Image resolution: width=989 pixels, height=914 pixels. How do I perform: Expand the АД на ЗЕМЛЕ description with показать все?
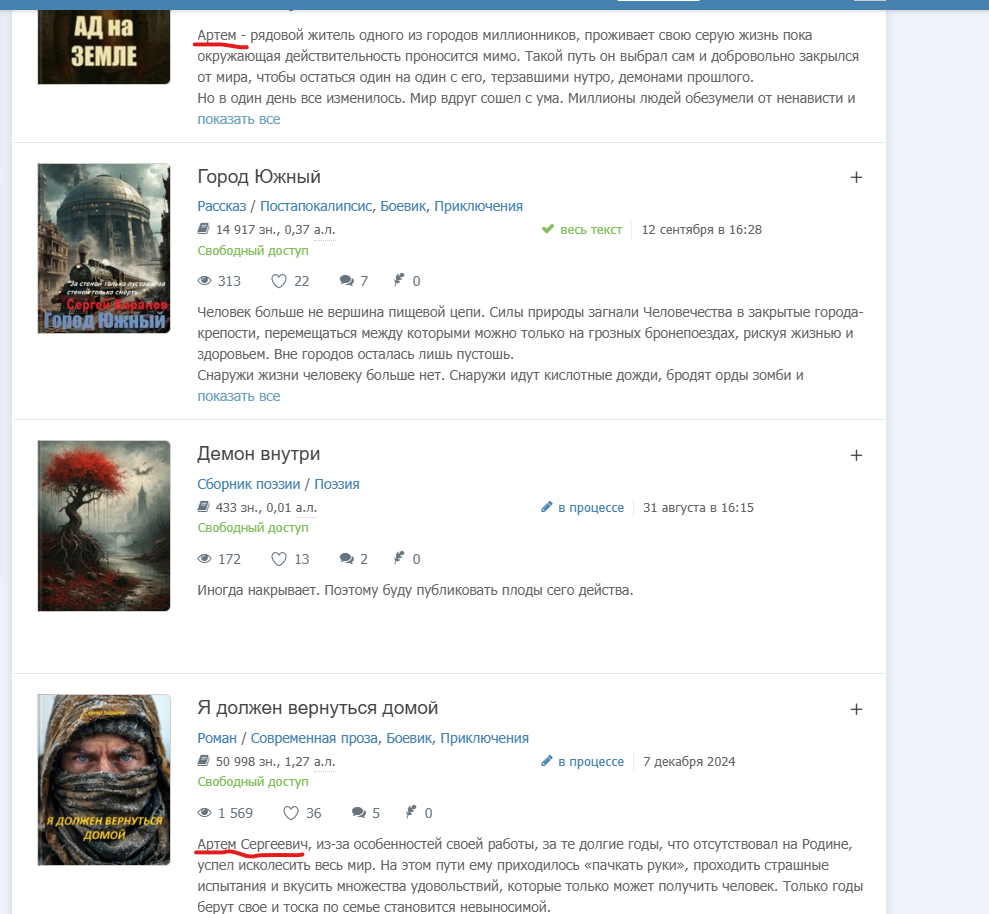pyautogui.click(x=238, y=119)
